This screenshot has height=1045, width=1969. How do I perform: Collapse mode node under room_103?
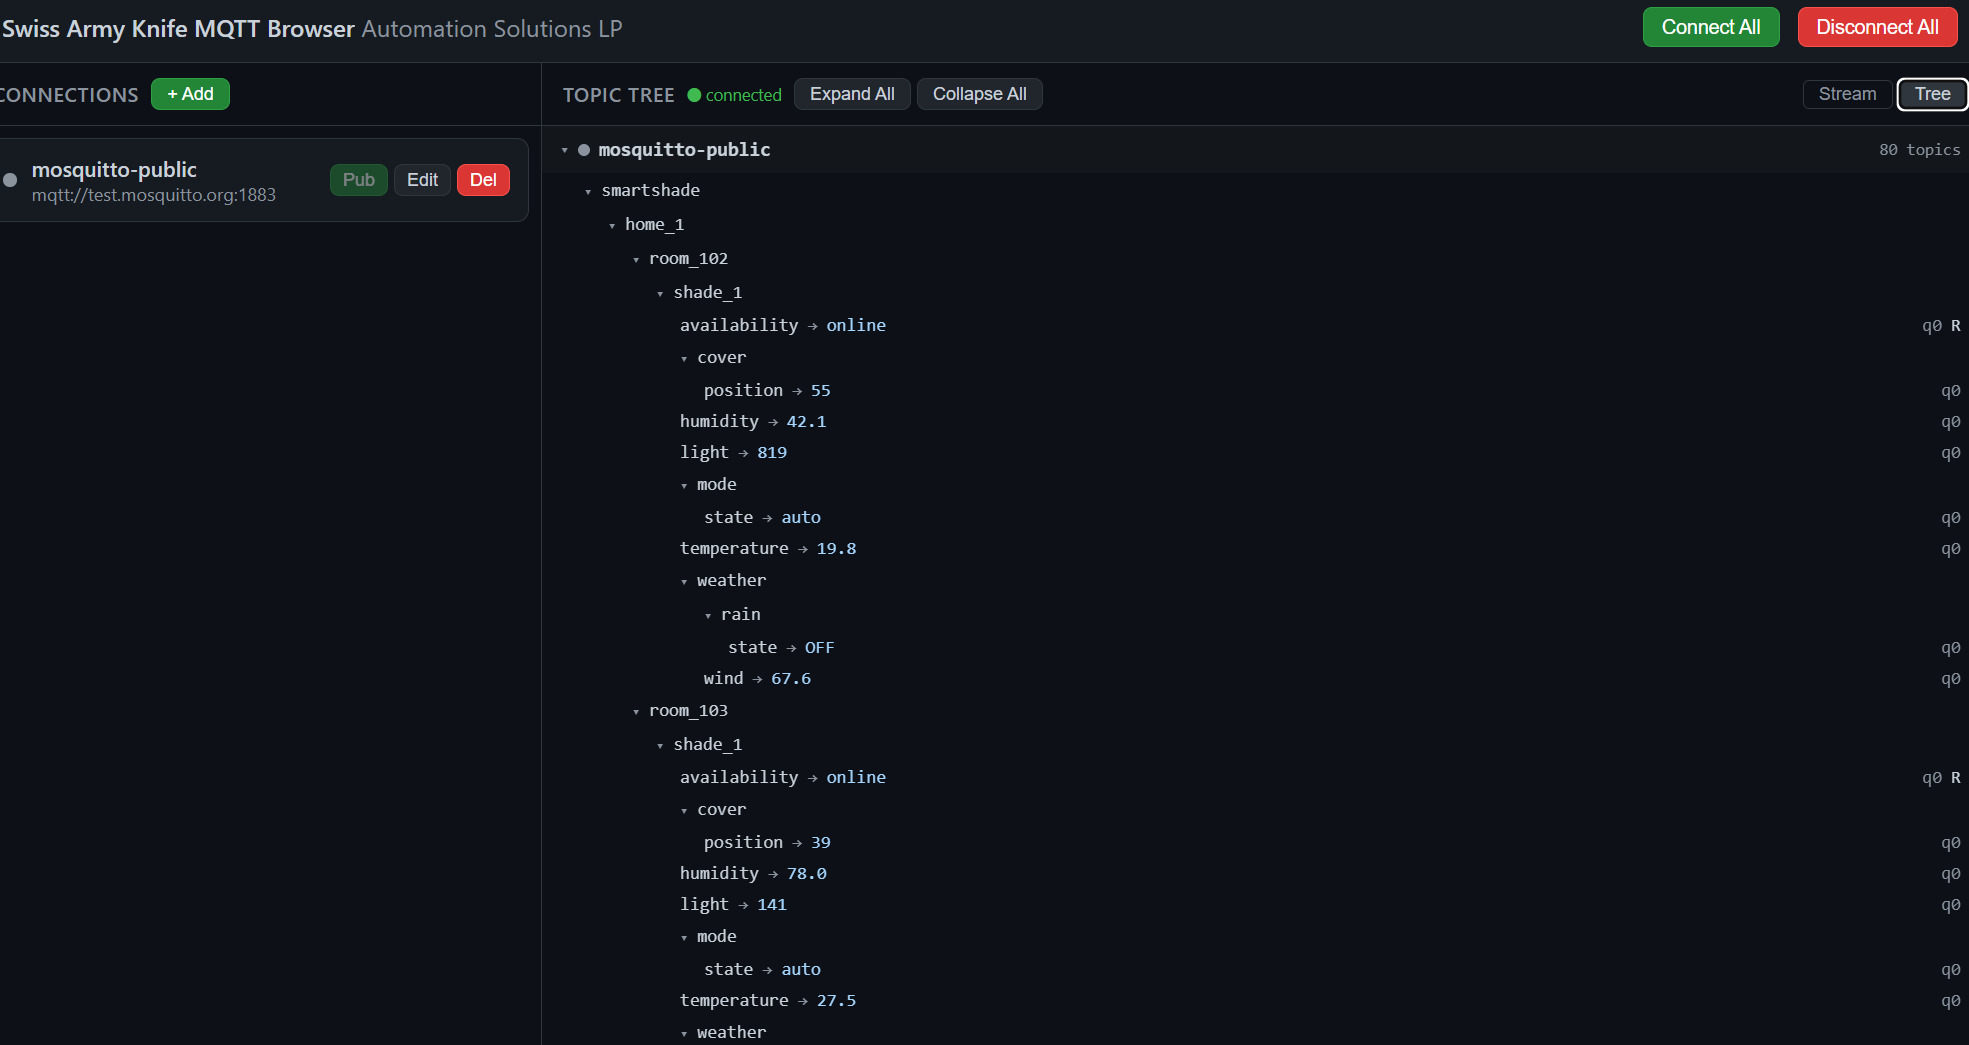point(684,937)
